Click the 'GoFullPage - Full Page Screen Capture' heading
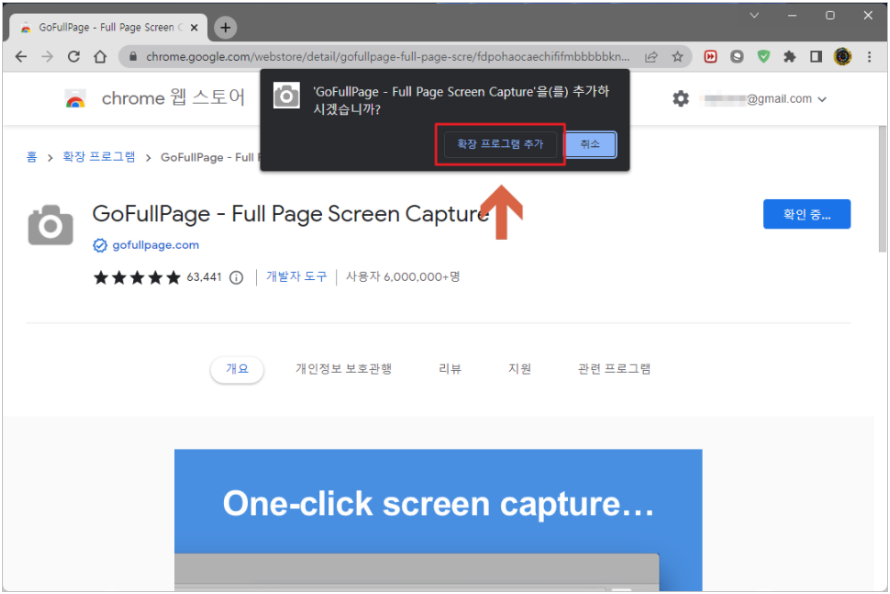890x594 pixels. tap(291, 214)
